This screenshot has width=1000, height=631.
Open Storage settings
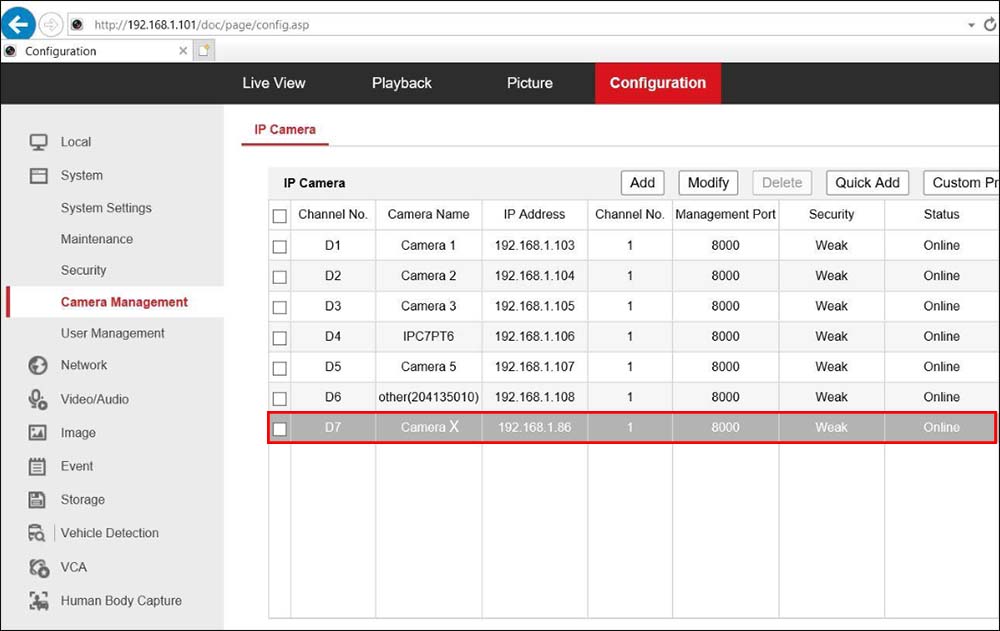82,499
